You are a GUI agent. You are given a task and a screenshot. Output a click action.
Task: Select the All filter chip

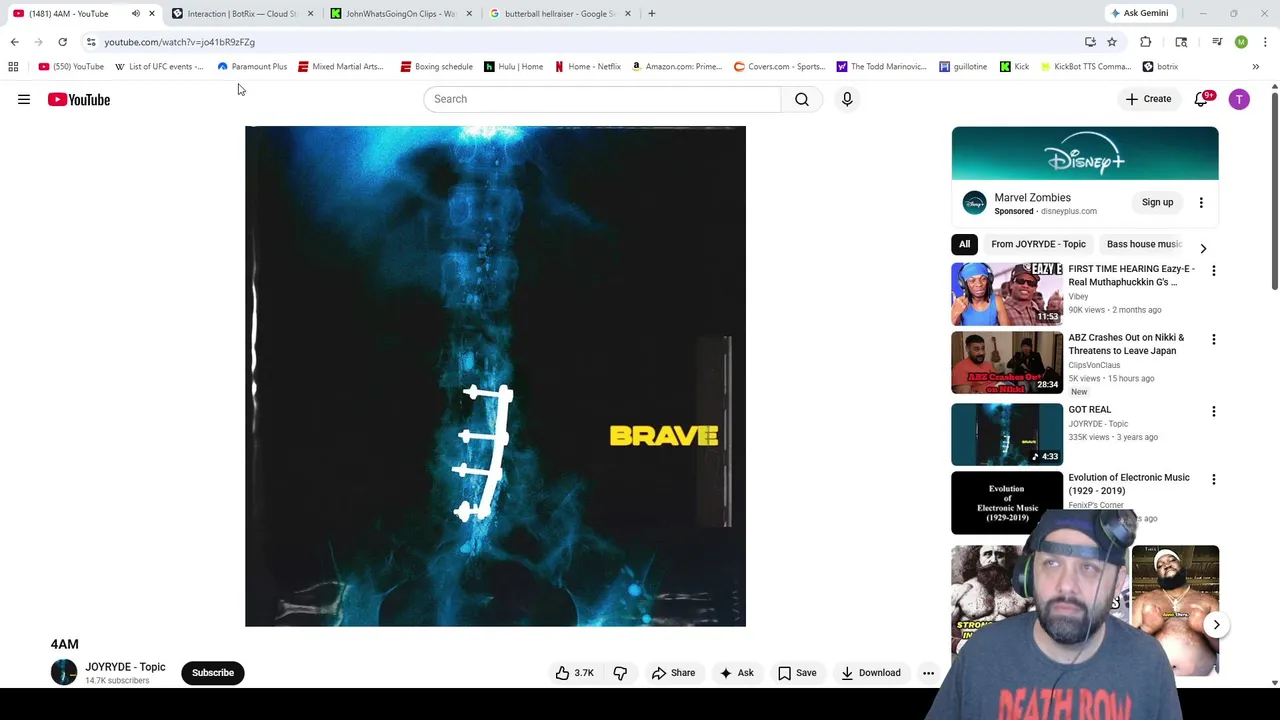(965, 244)
